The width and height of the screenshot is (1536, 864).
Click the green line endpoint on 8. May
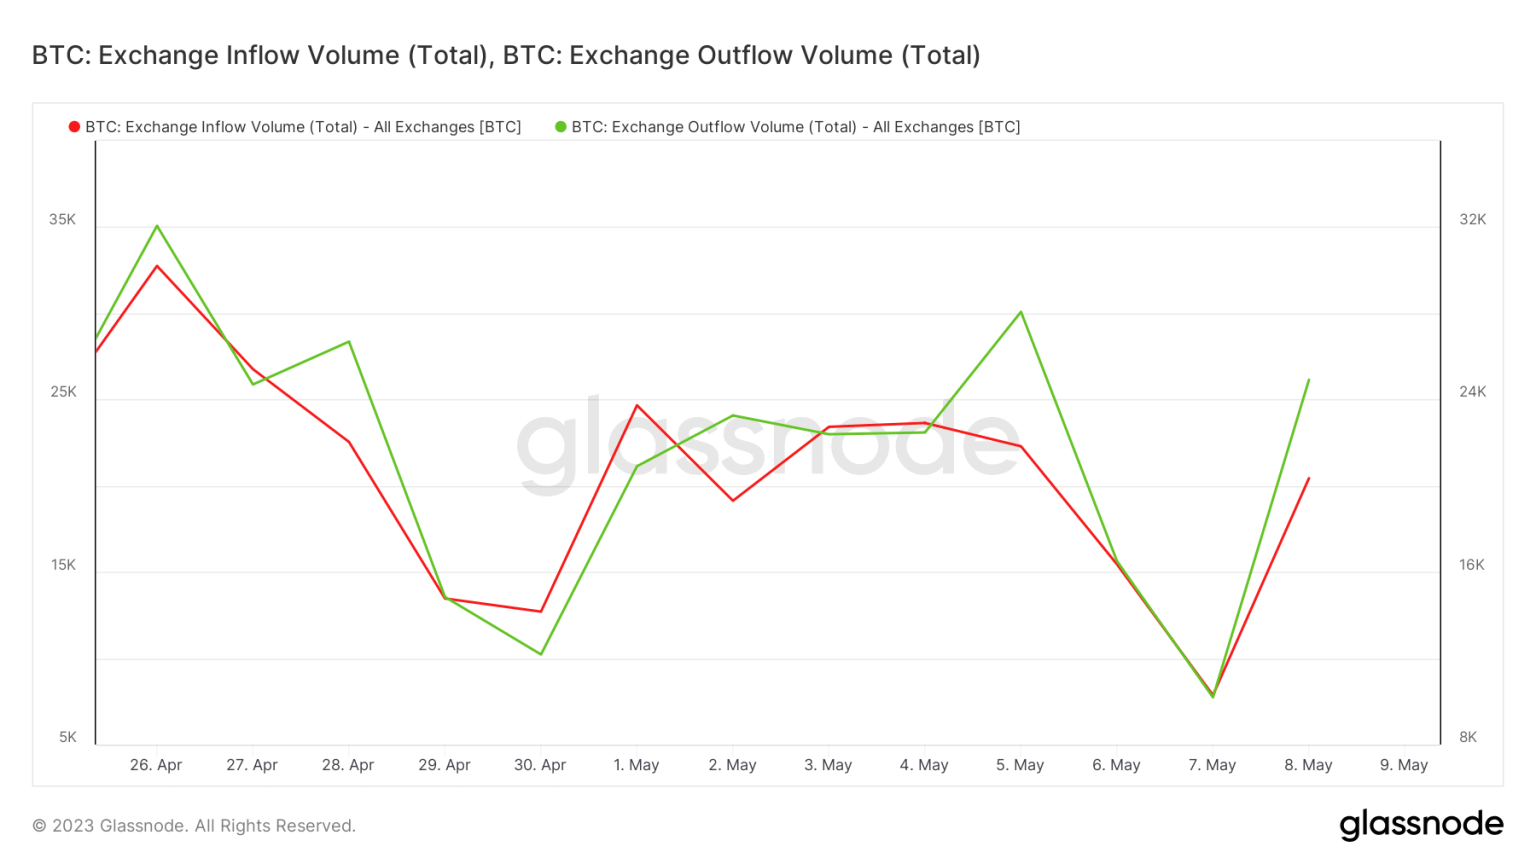click(1309, 380)
